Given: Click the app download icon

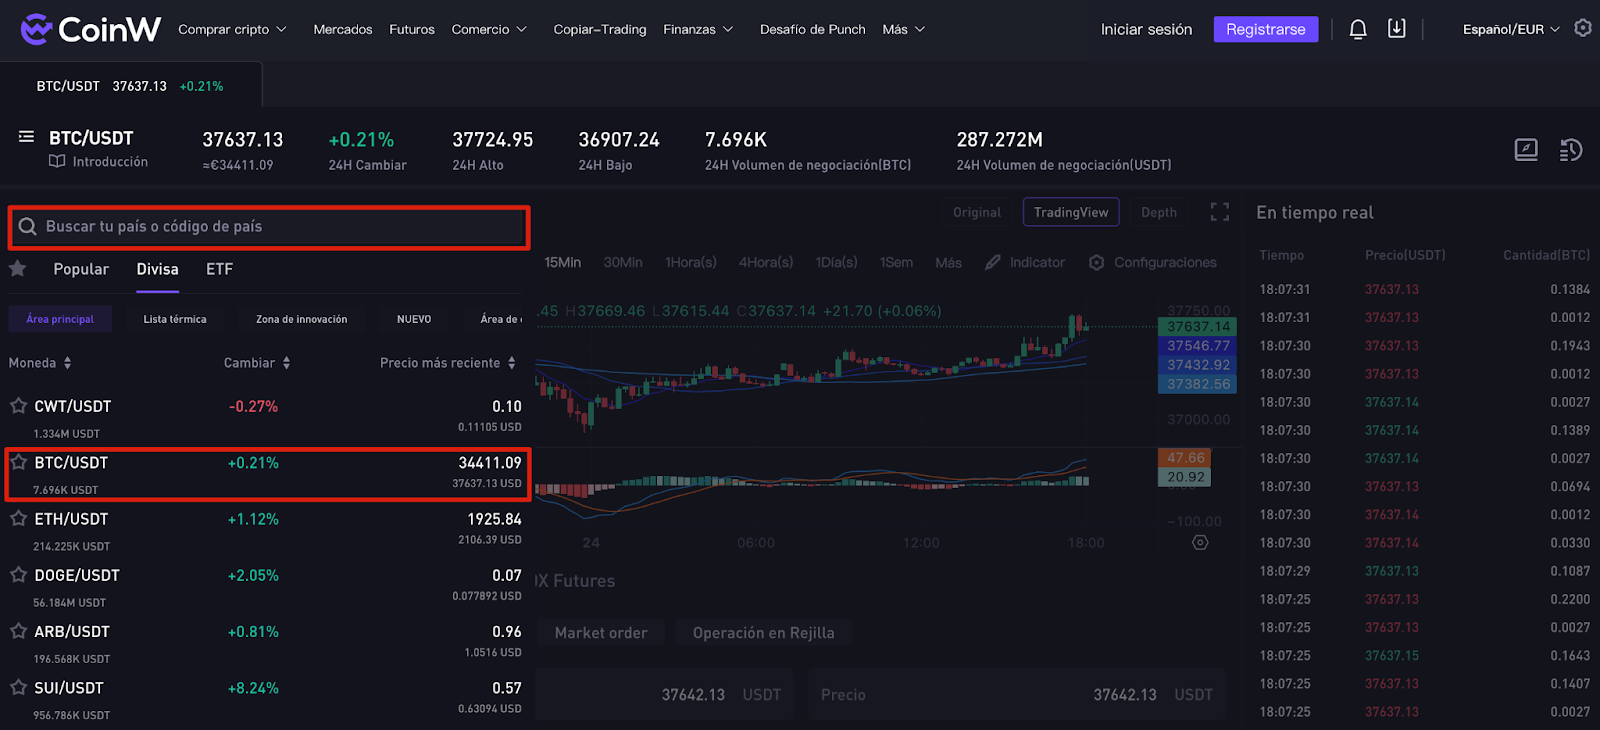Looking at the screenshot, I should click(1397, 28).
